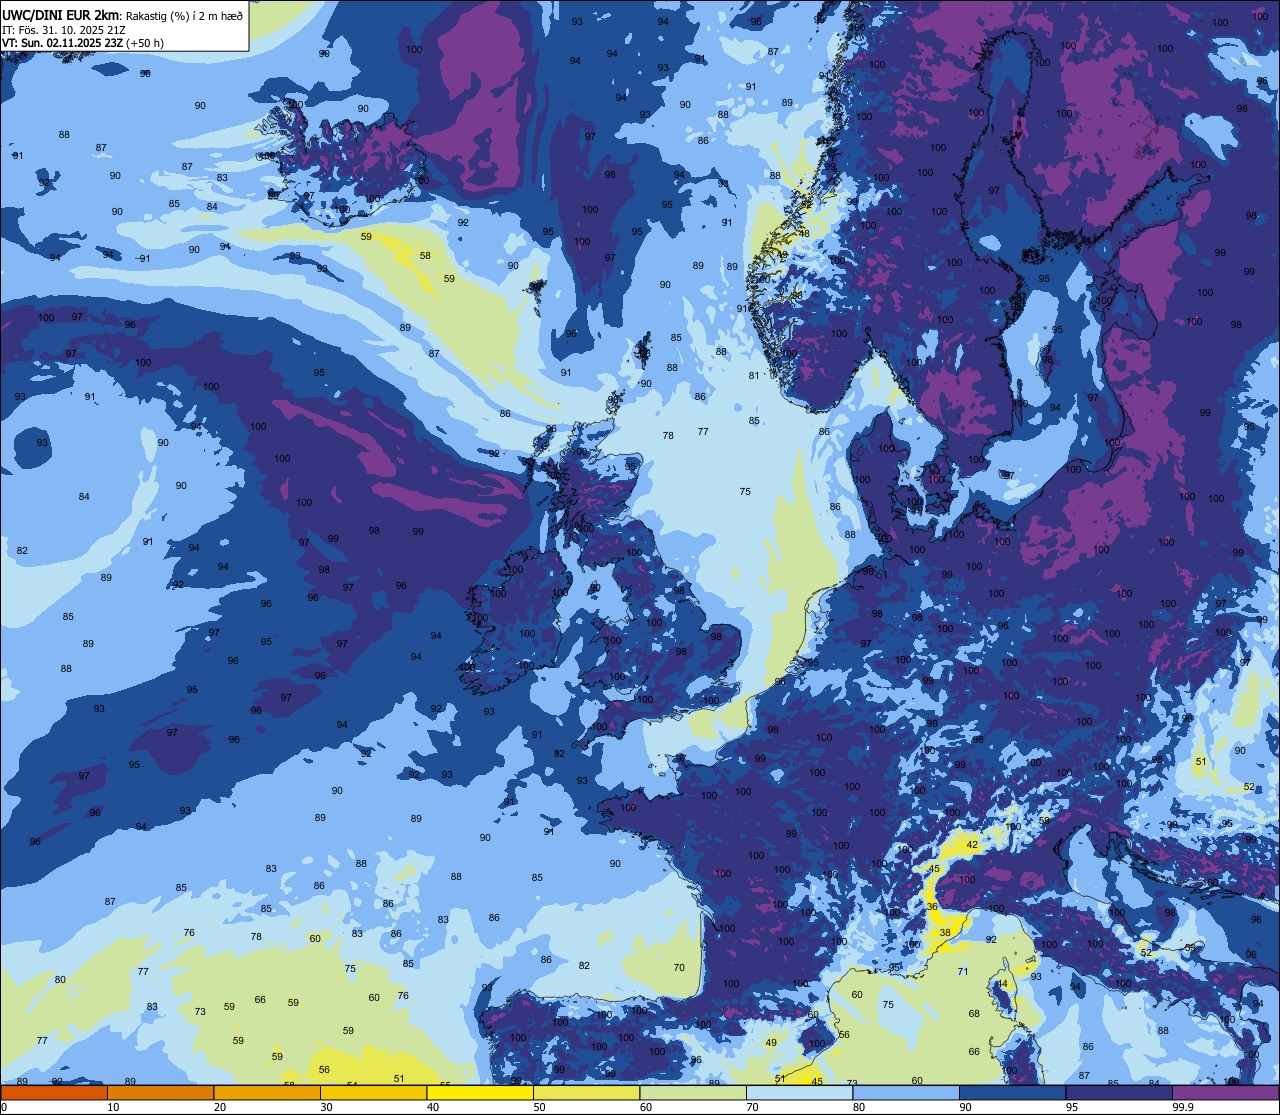Screen dimensions: 1280x1115
Task: Click the above 99.9% purple legend swatch
Action: pos(1225,1093)
